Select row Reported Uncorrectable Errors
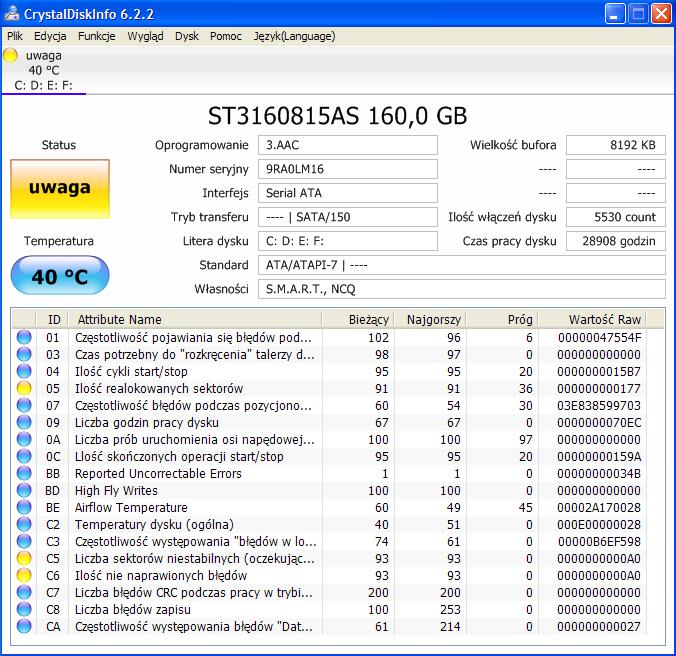 click(x=331, y=473)
